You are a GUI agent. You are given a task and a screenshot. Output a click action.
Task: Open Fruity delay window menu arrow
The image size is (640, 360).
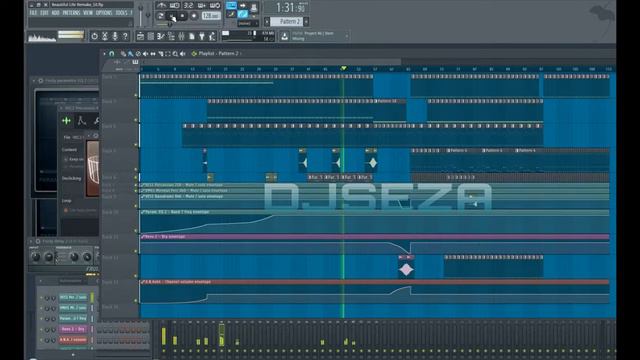(x=31, y=242)
